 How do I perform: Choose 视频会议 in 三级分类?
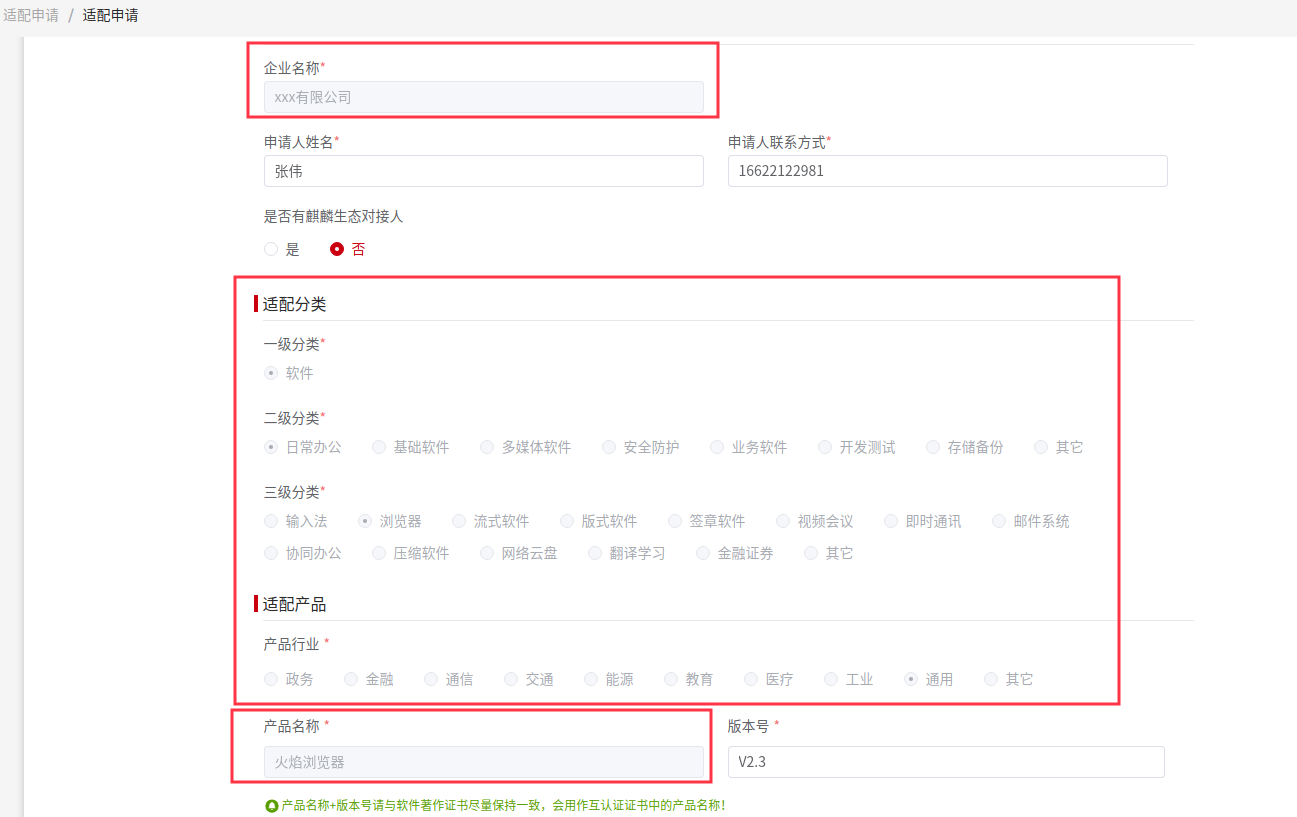[x=783, y=521]
